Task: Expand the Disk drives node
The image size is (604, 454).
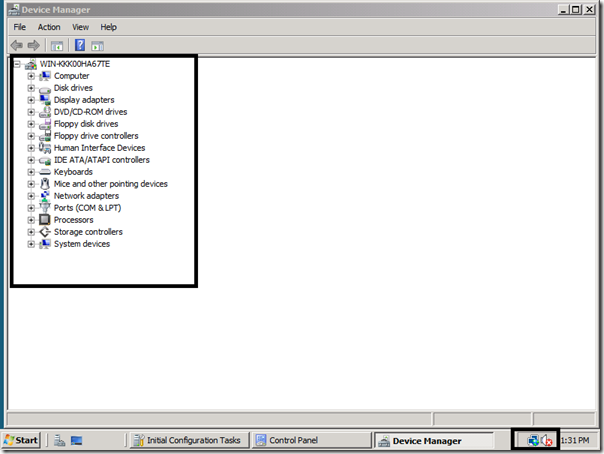Action: 31,88
